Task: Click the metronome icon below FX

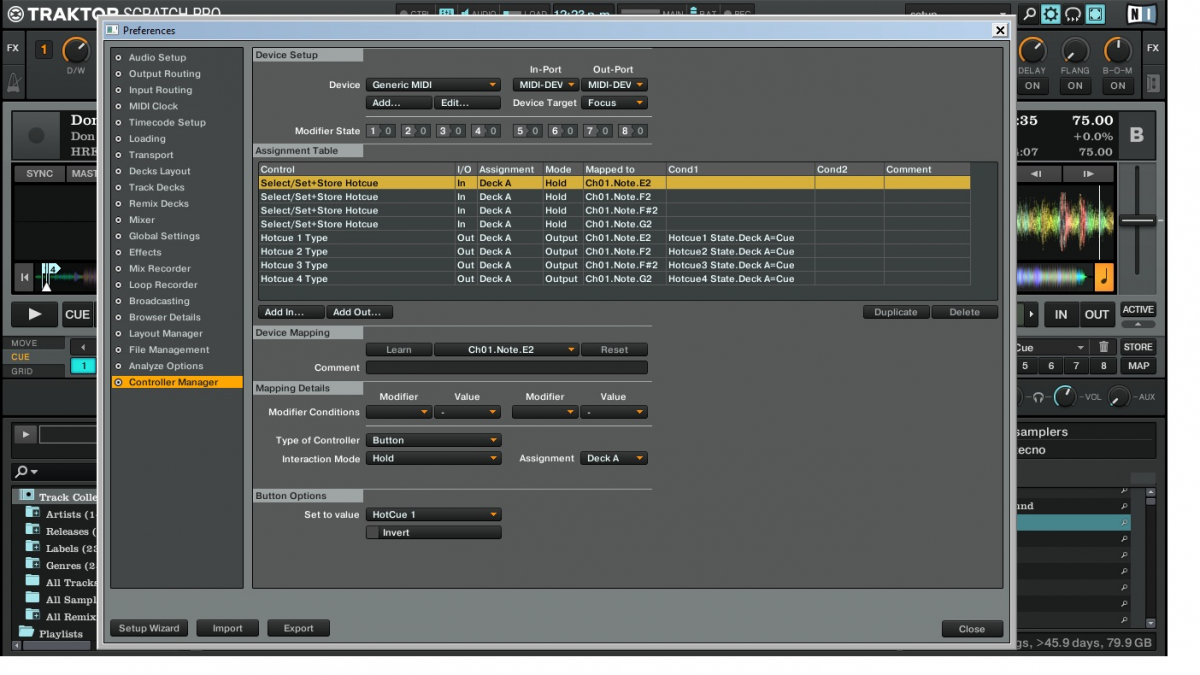Action: 13,82
